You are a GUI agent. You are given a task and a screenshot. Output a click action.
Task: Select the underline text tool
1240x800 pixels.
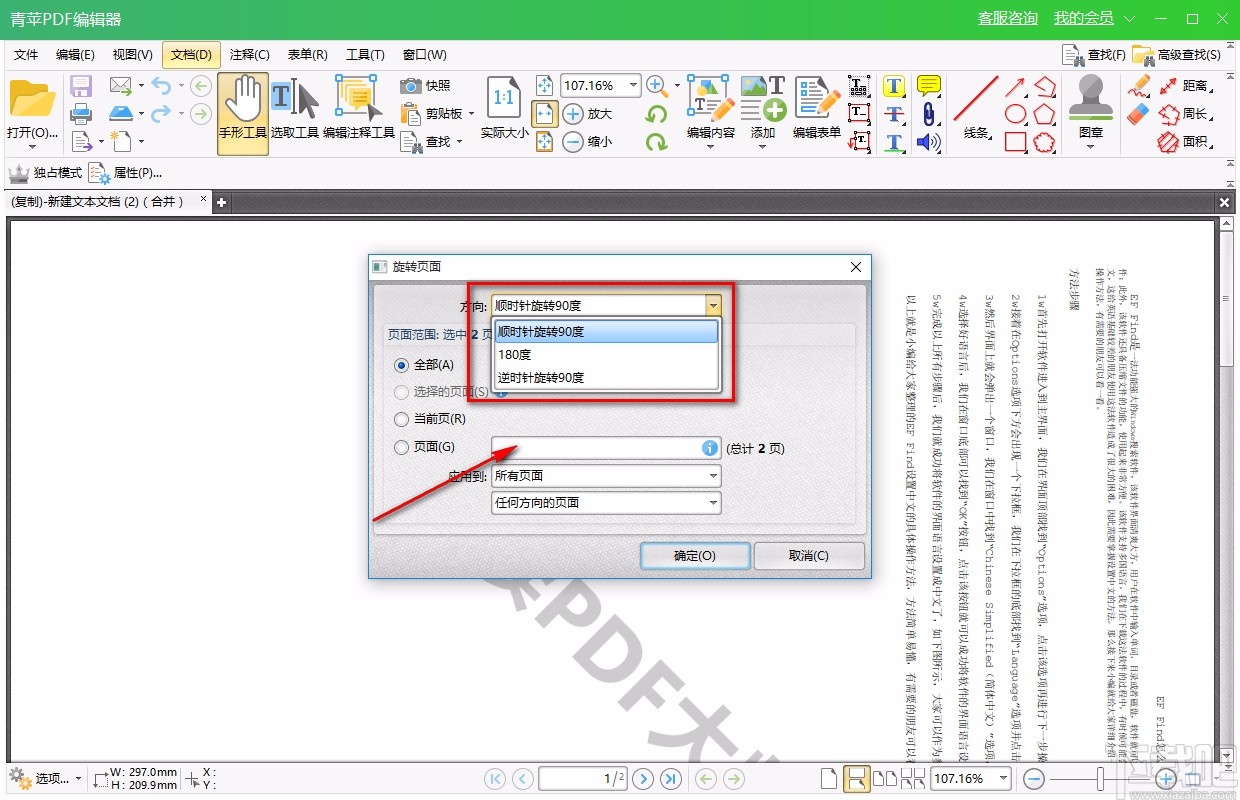pos(894,142)
